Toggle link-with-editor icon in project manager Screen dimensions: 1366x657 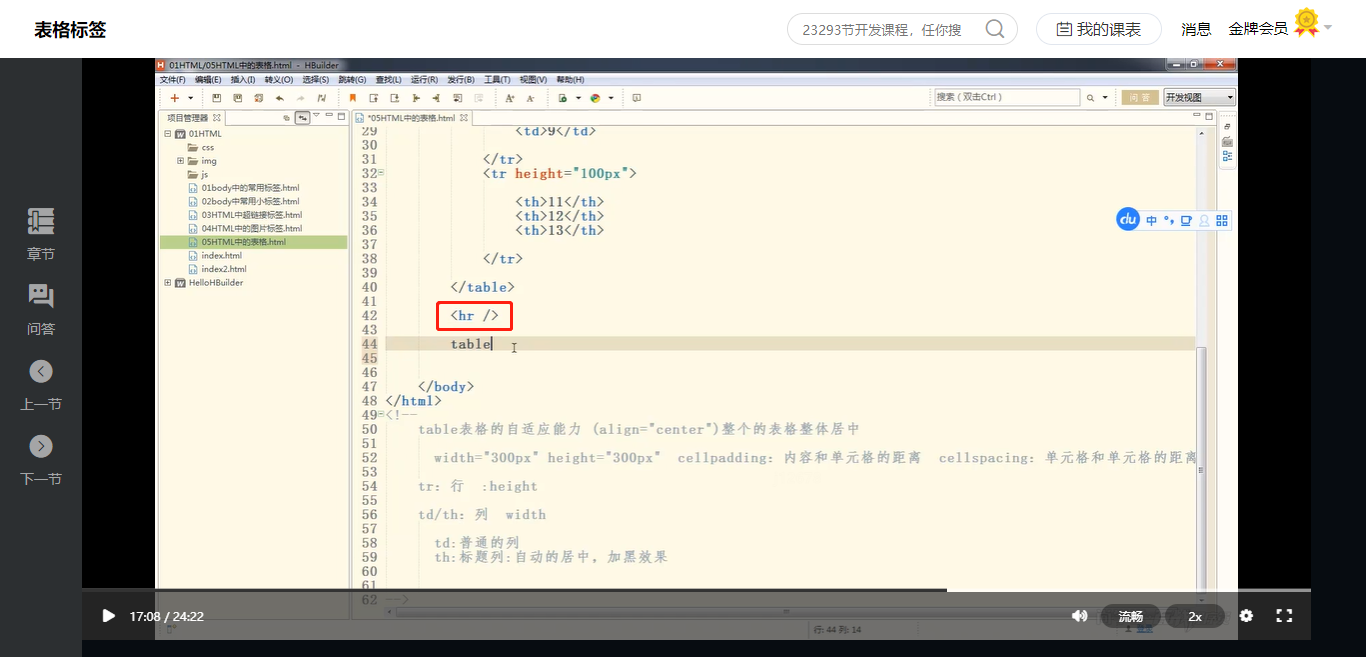[301, 118]
